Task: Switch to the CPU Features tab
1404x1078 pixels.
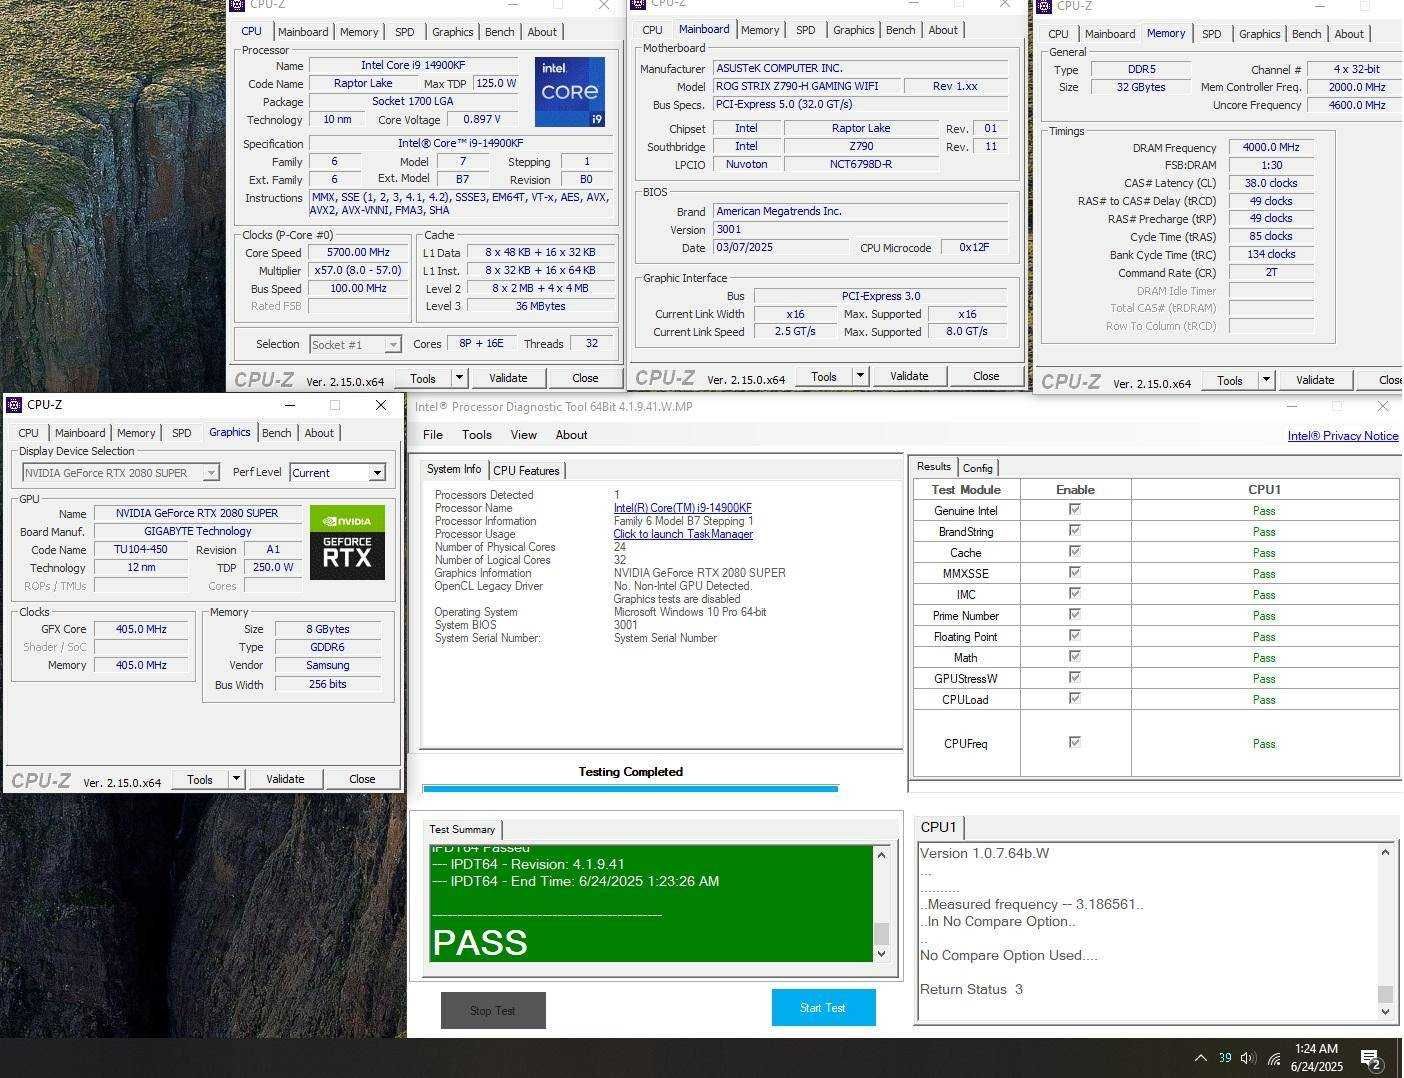Action: tap(526, 471)
